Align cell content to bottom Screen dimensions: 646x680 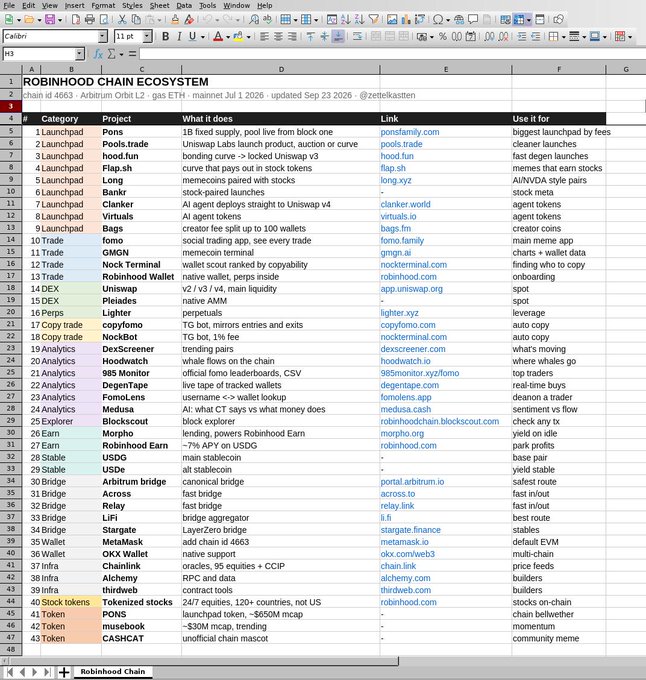tap(338, 36)
